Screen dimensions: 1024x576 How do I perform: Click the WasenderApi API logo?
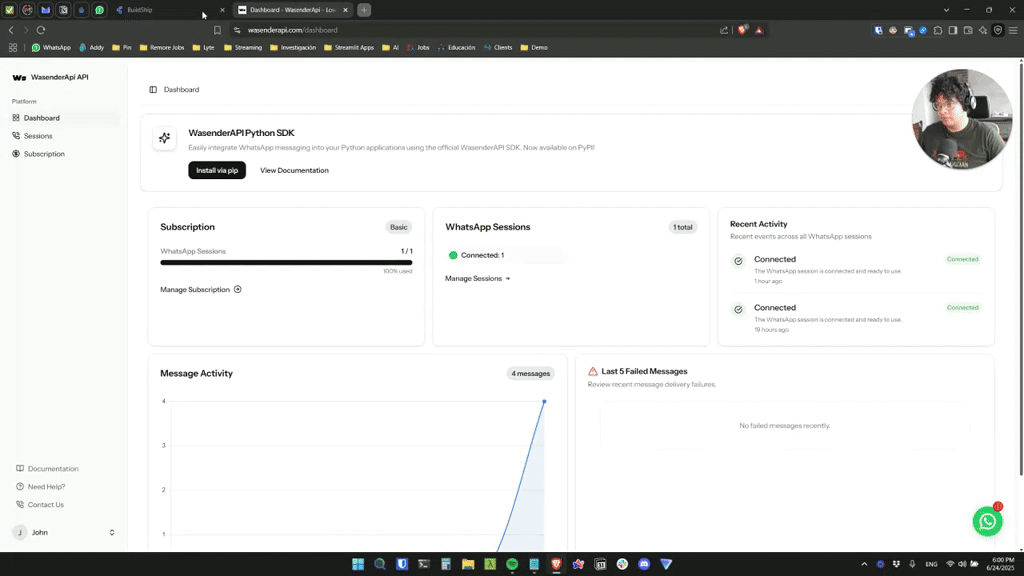(50, 77)
